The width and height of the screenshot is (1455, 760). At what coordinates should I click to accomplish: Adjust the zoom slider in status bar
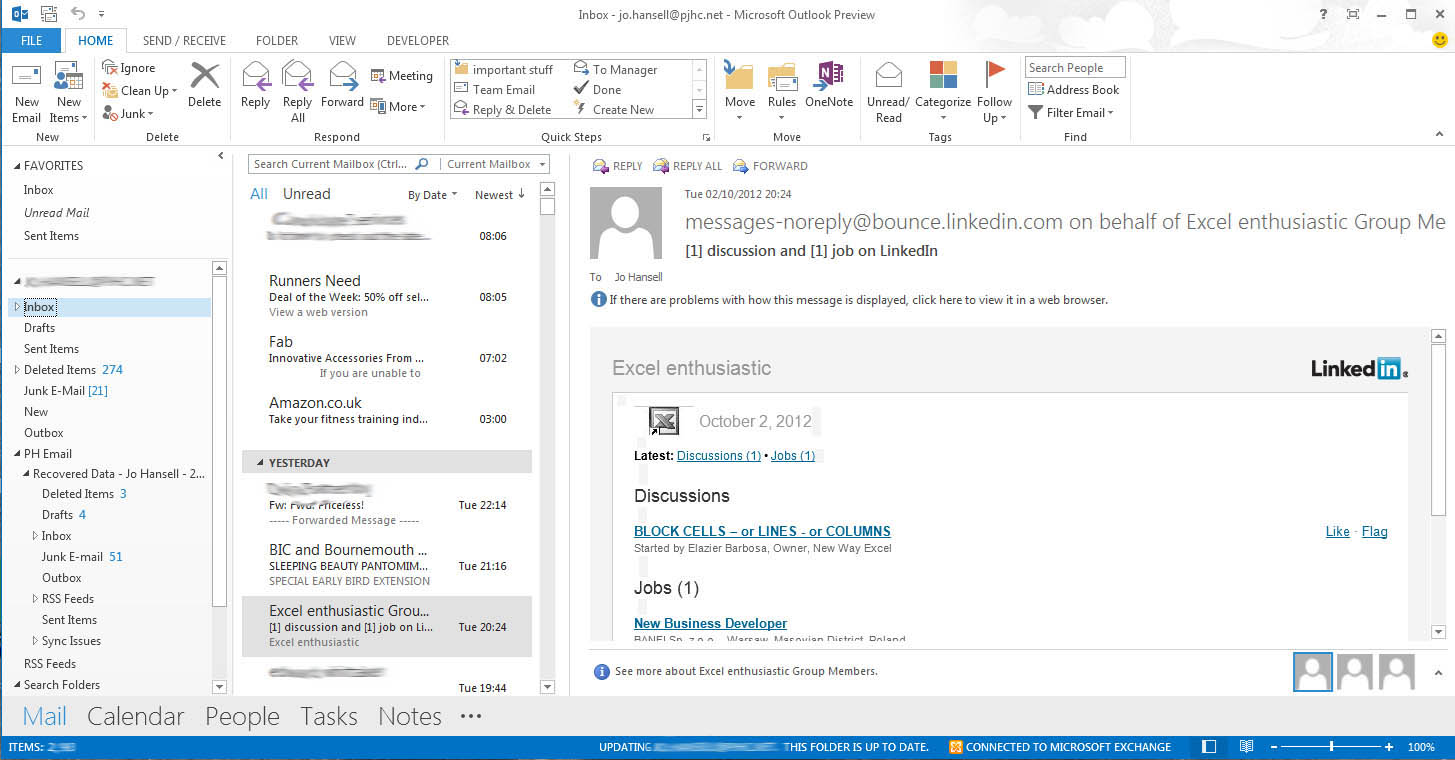point(1331,747)
